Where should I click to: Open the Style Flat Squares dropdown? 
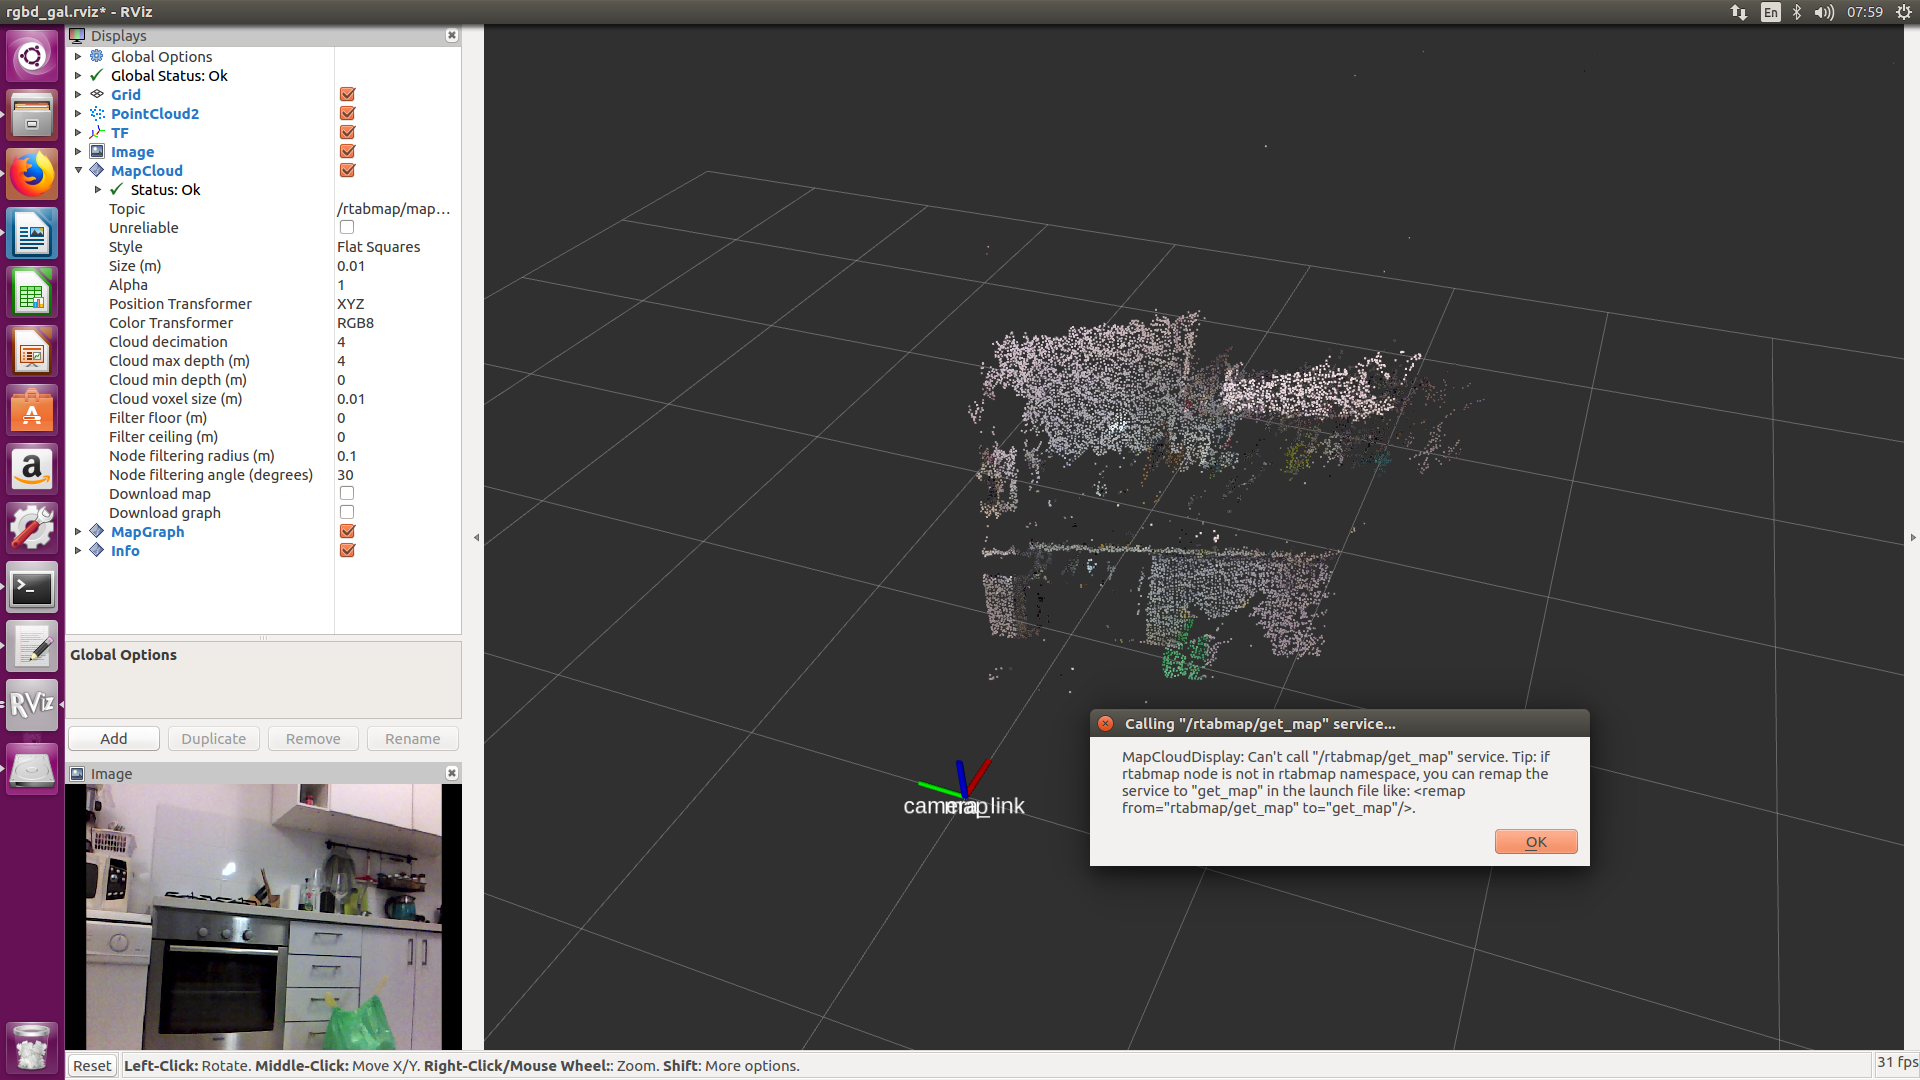[x=396, y=247]
